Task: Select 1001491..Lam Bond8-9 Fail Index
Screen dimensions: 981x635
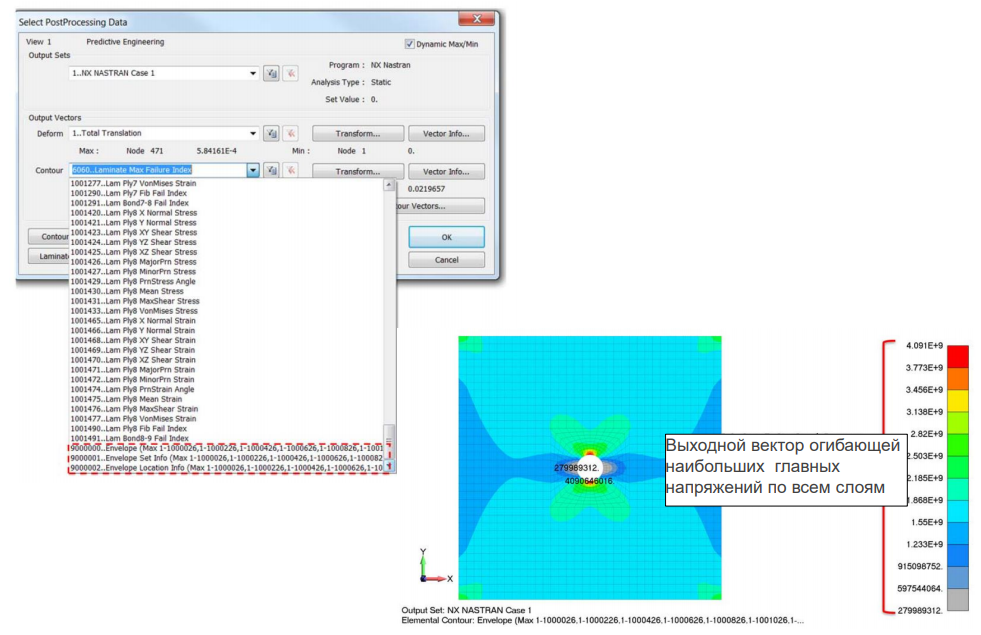Action: pyautogui.click(x=130, y=439)
